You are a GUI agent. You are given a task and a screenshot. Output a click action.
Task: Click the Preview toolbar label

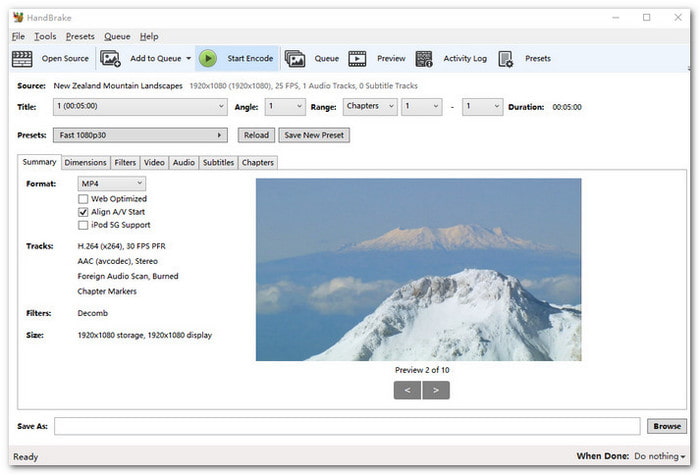tap(391, 58)
